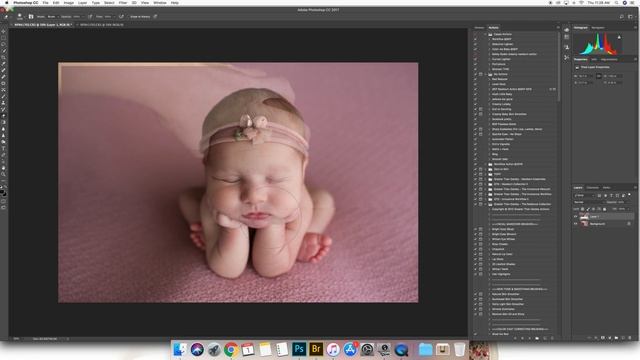The image size is (640, 360).
Task: Click the Layer 1 thumbnail in Layers panel
Action: click(x=584, y=217)
